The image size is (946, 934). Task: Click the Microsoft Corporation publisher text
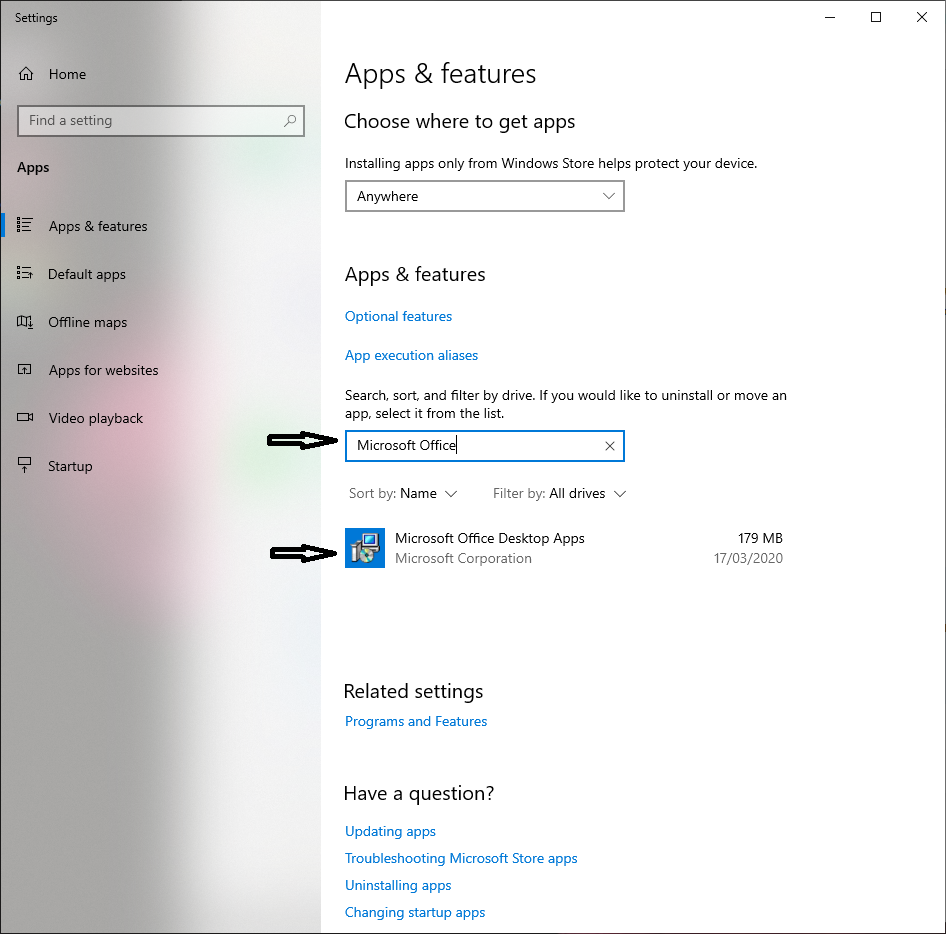463,559
